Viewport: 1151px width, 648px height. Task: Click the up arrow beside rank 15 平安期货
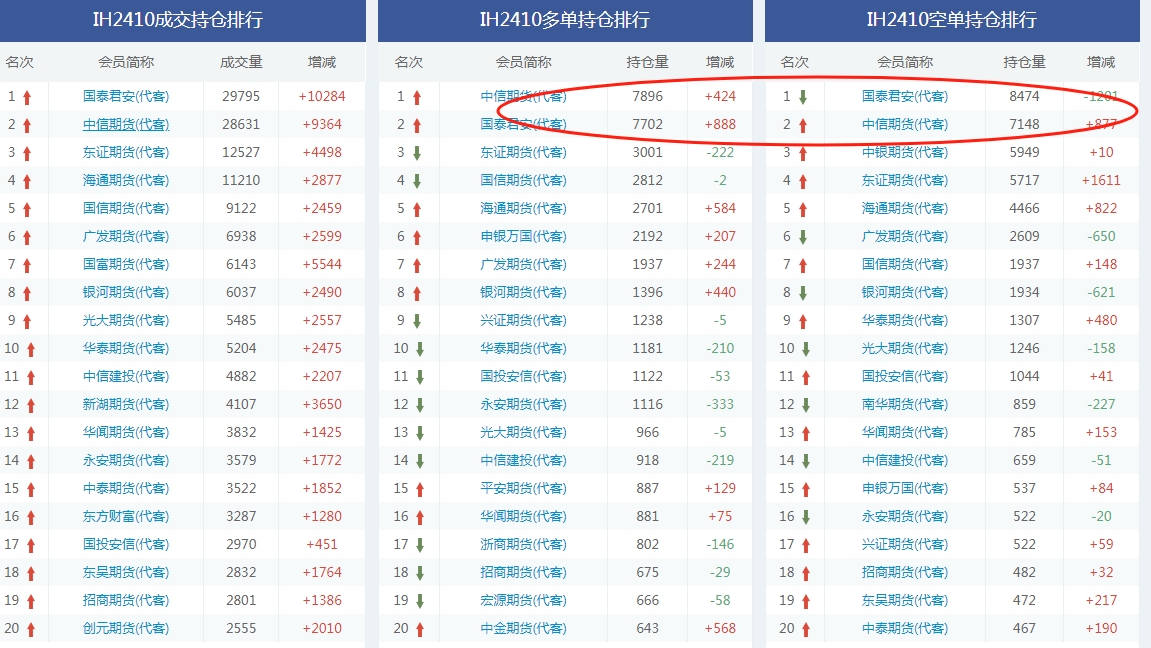[420, 489]
